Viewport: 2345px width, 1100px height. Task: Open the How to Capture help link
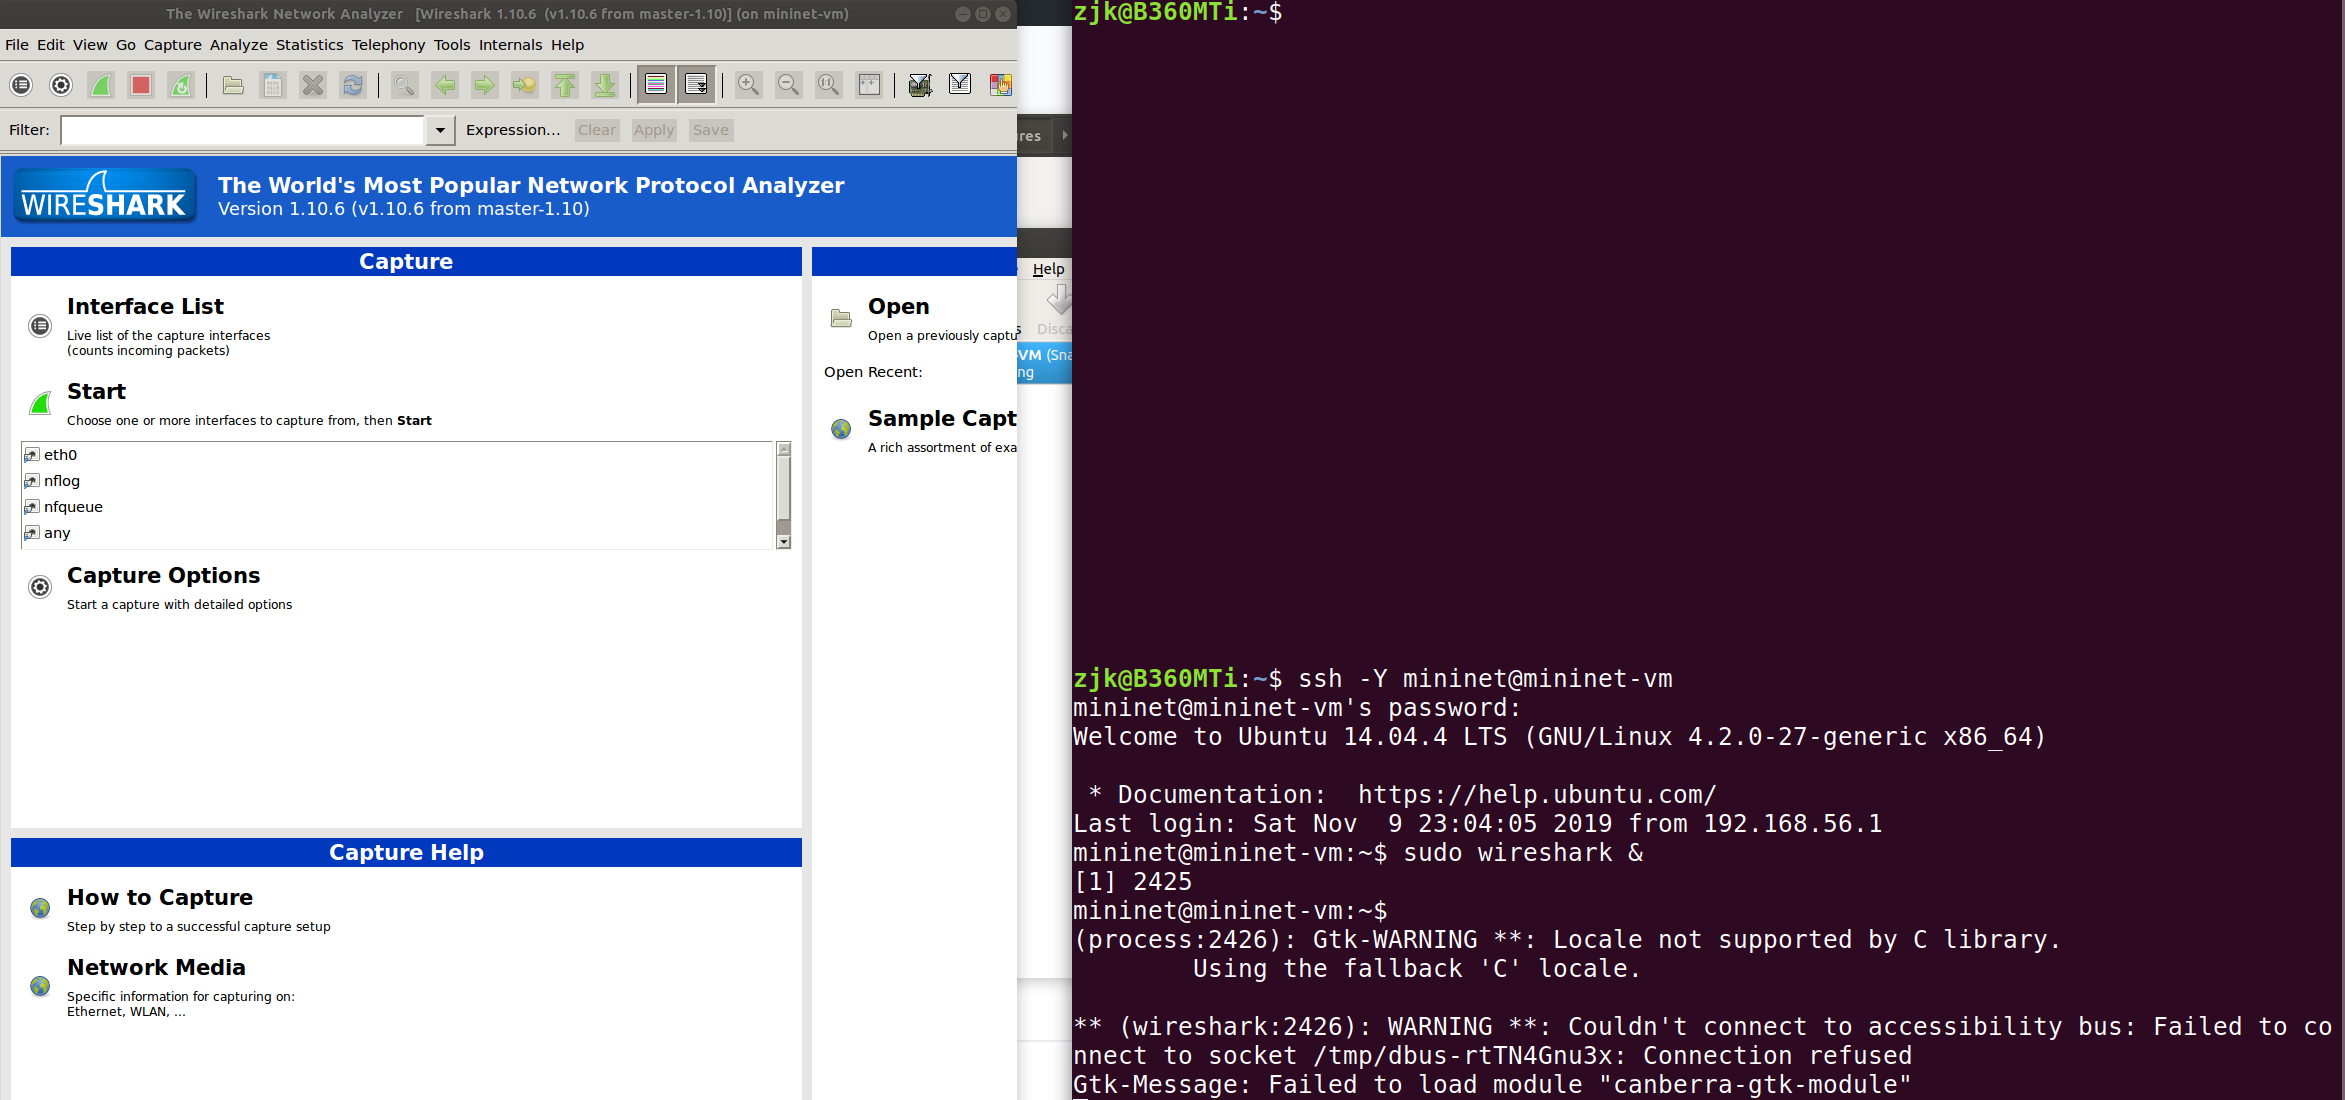click(x=159, y=897)
